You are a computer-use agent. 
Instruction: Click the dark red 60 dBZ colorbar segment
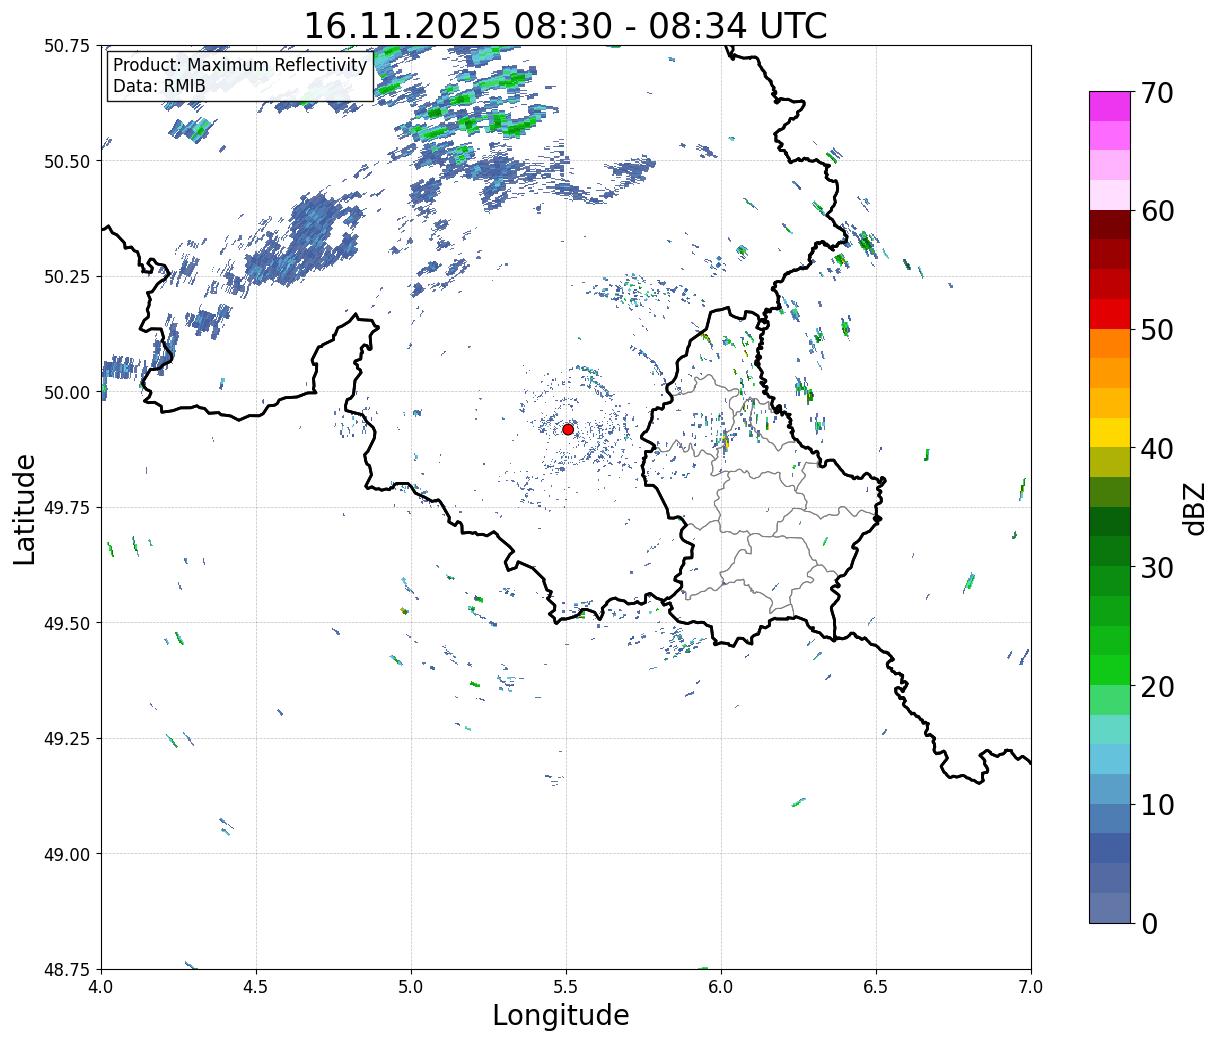(x=1110, y=224)
